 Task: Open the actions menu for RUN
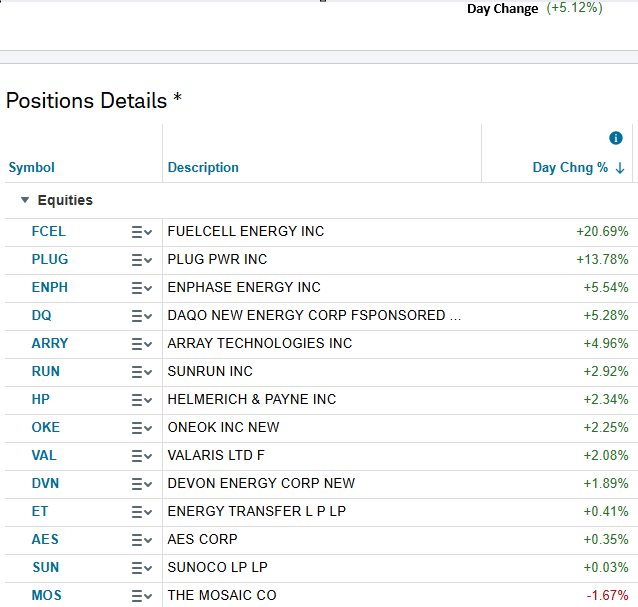[x=142, y=372]
